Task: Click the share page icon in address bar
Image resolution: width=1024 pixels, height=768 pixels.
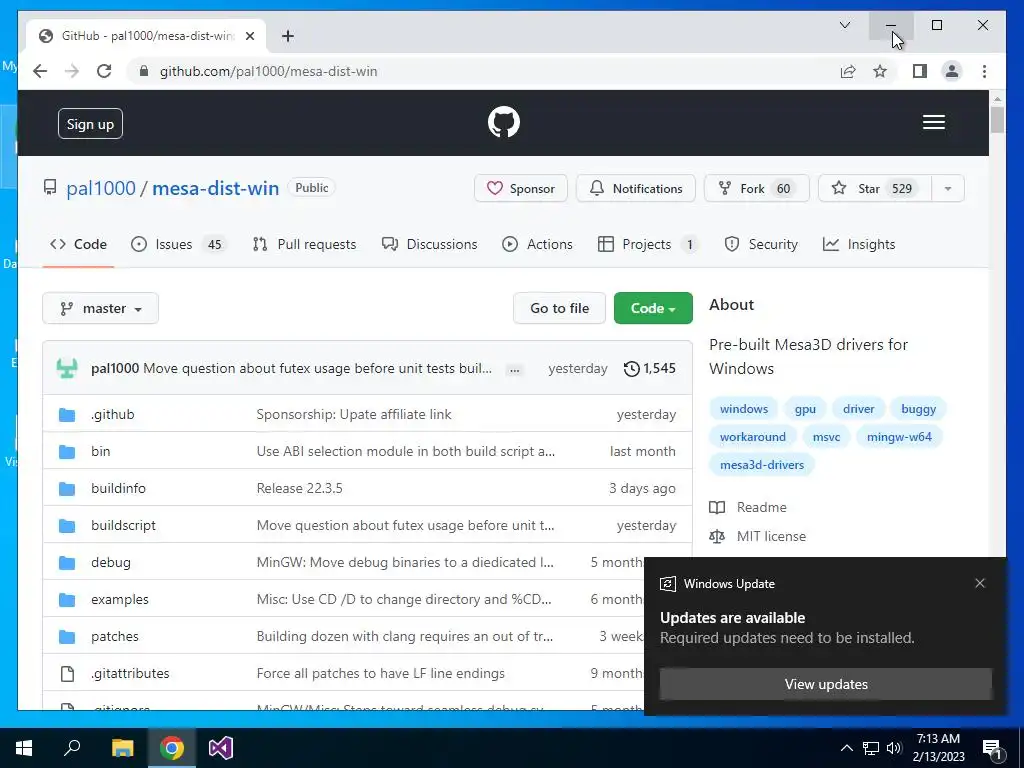Action: (848, 71)
